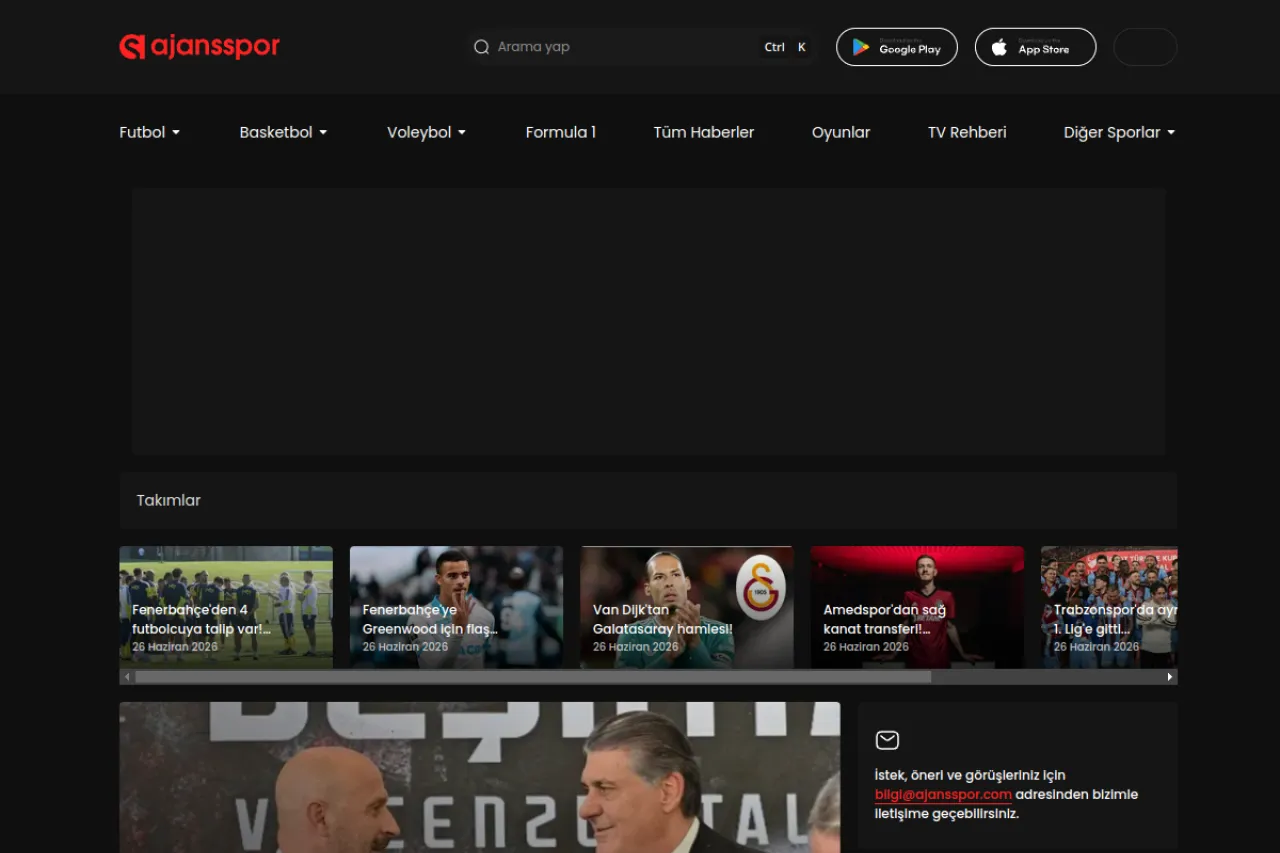Go to Tüm Haberler page
The width and height of the screenshot is (1280, 853).
[704, 132]
